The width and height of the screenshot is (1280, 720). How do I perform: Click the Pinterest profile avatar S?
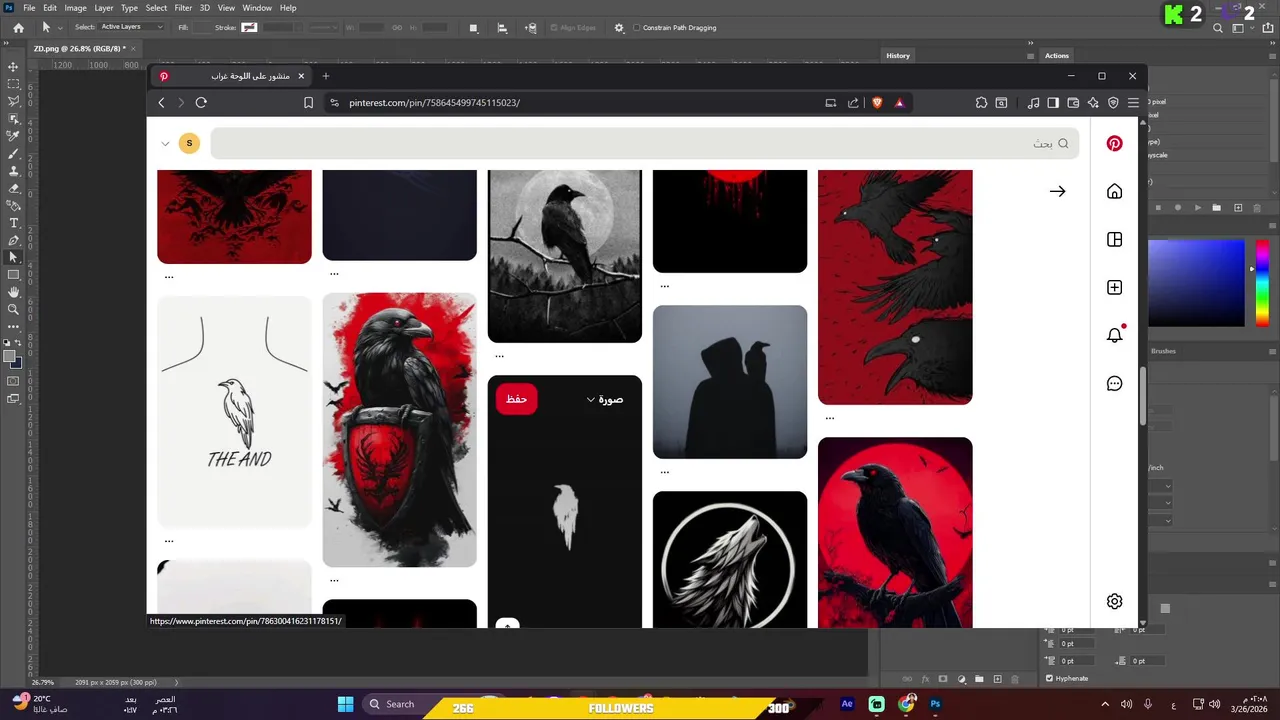pos(188,143)
